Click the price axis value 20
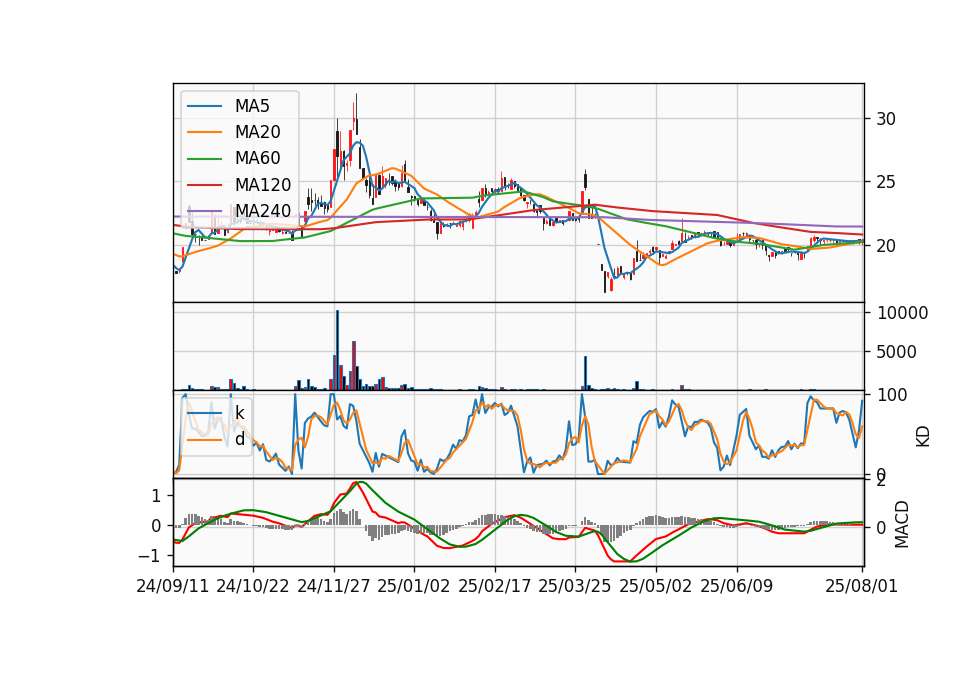Viewport: 960px width, 690px height. click(886, 246)
